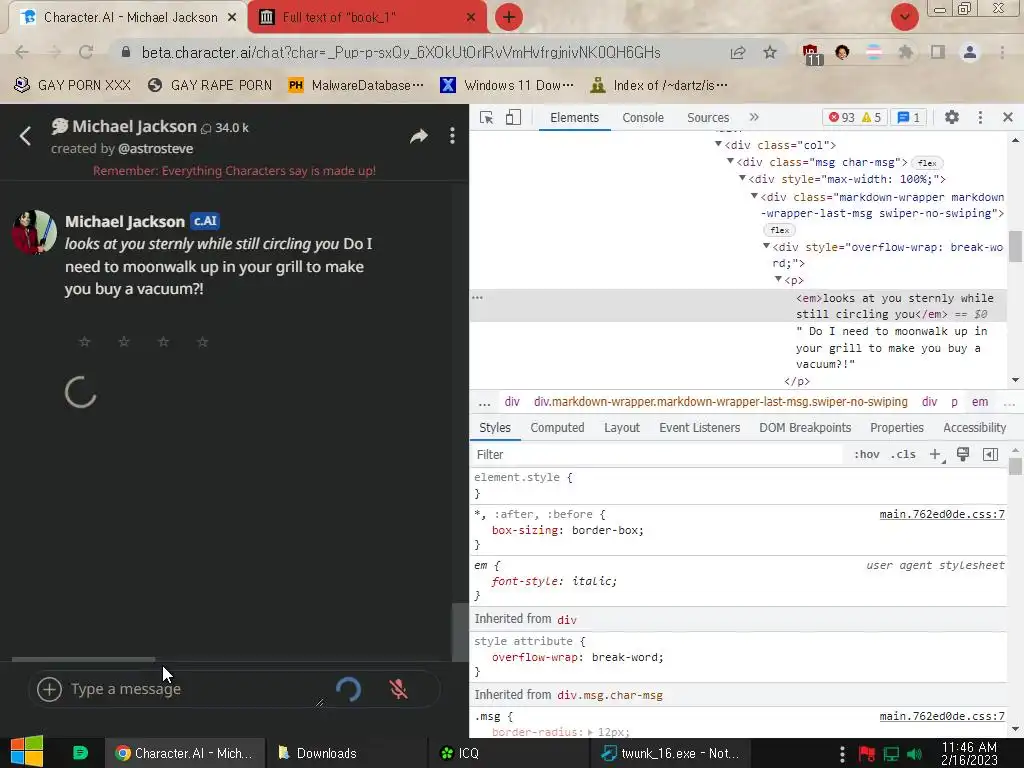The width and height of the screenshot is (1024, 768).
Task: Toggle the :hov element state panel
Action: point(867,455)
